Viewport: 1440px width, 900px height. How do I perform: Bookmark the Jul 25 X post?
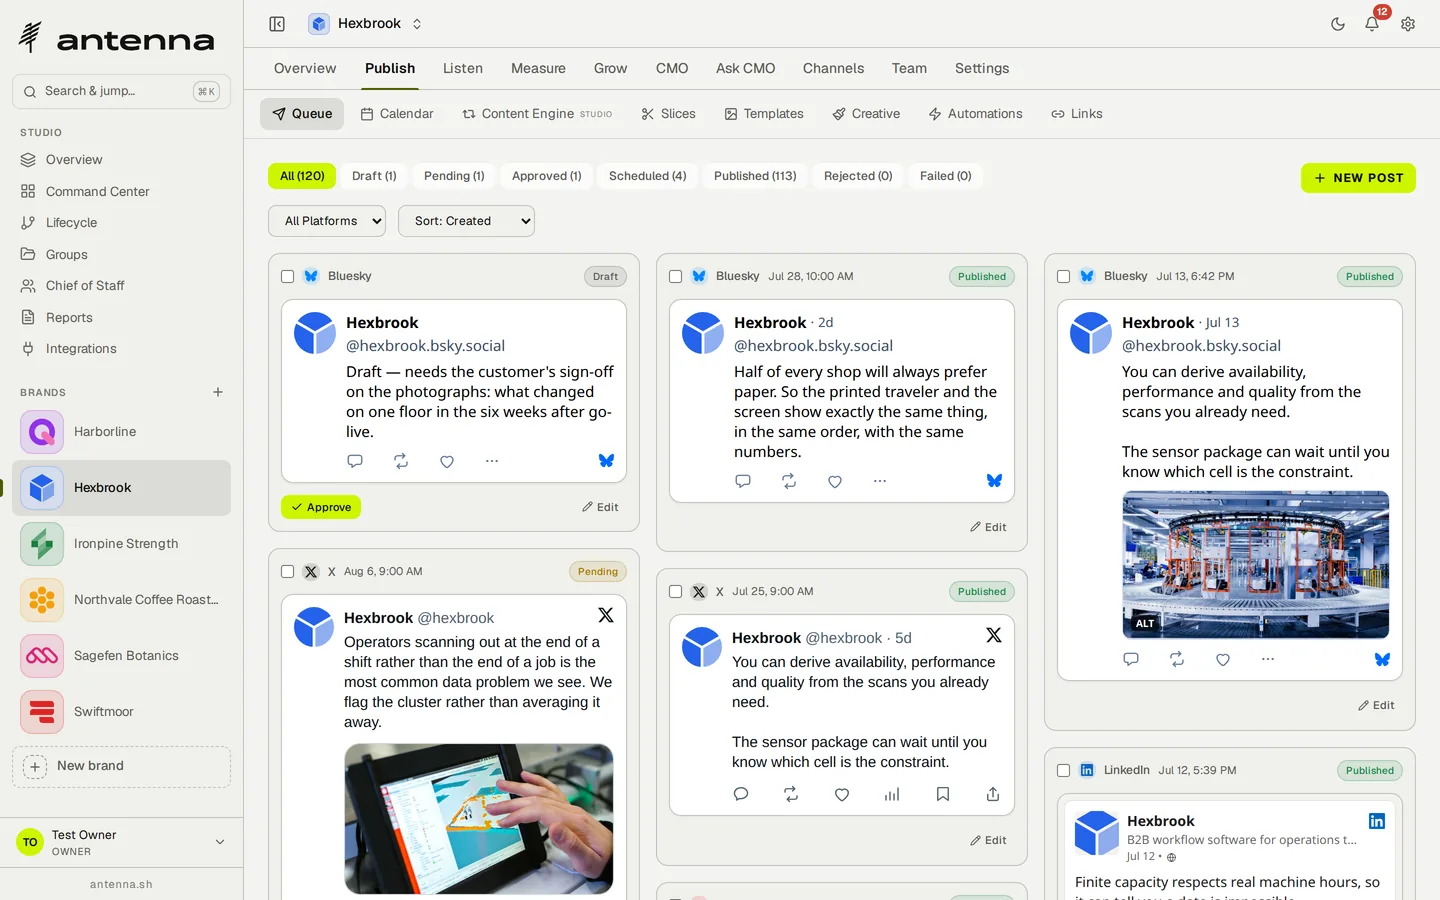tap(943, 794)
